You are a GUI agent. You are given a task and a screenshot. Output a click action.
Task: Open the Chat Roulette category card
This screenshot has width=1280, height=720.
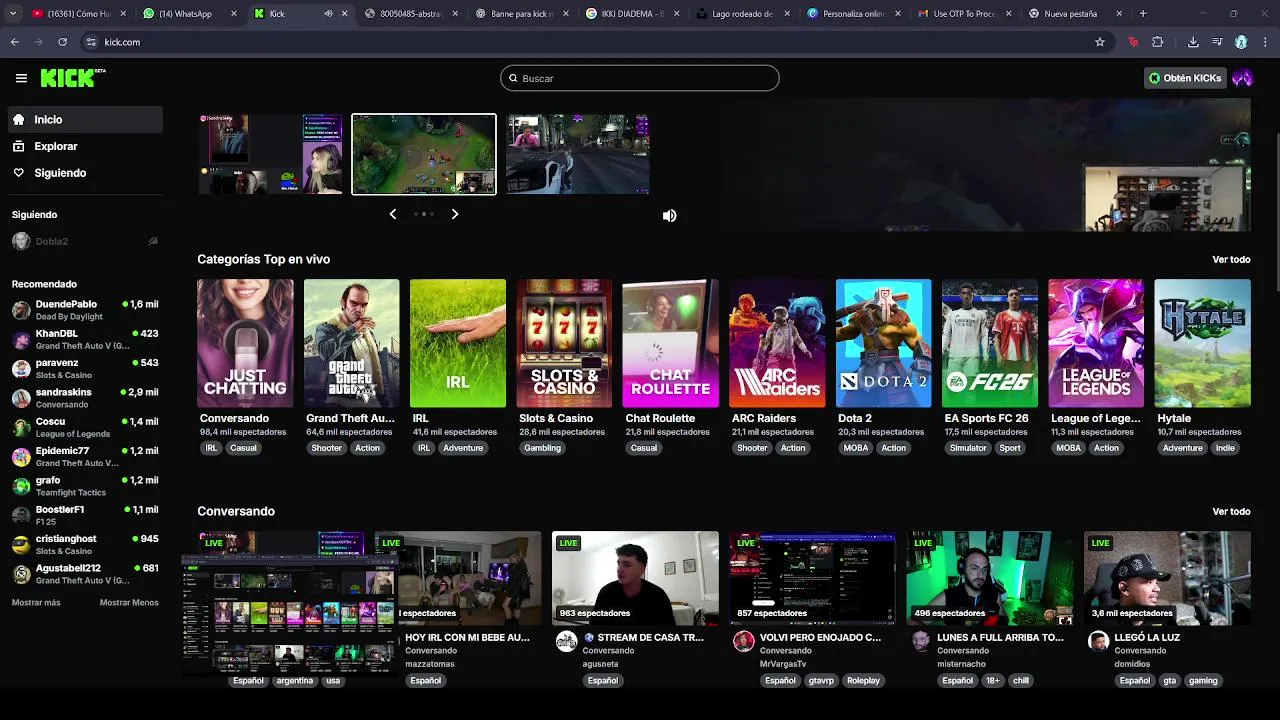click(x=670, y=343)
